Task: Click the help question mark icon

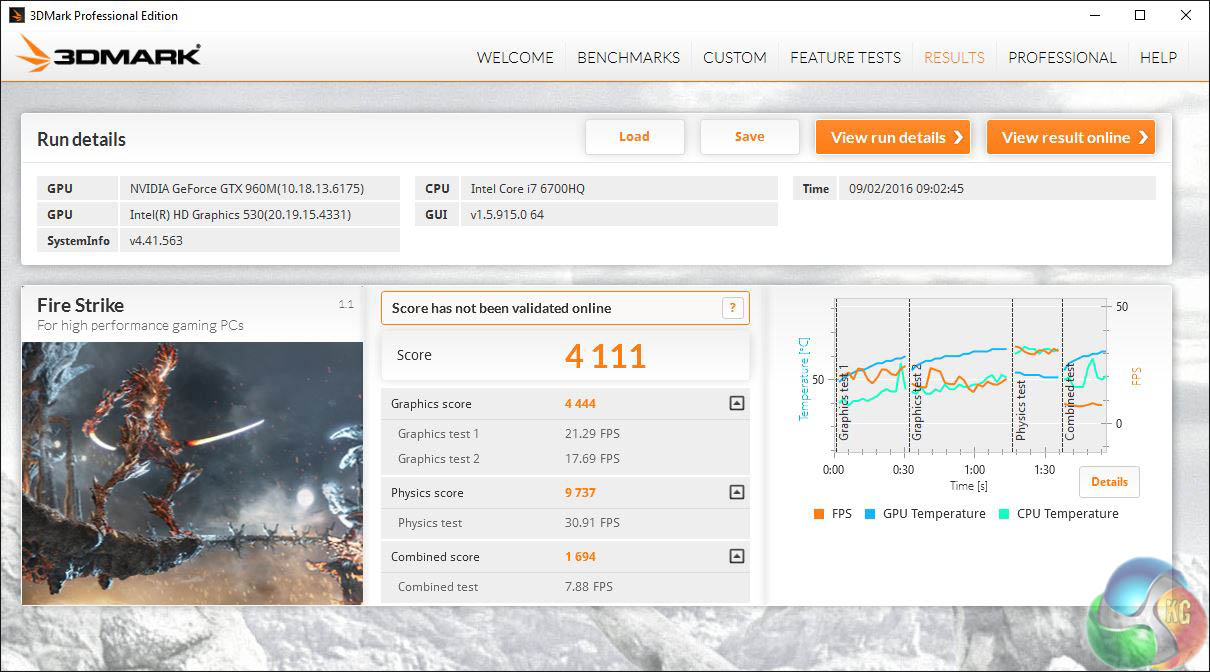Action: [733, 308]
